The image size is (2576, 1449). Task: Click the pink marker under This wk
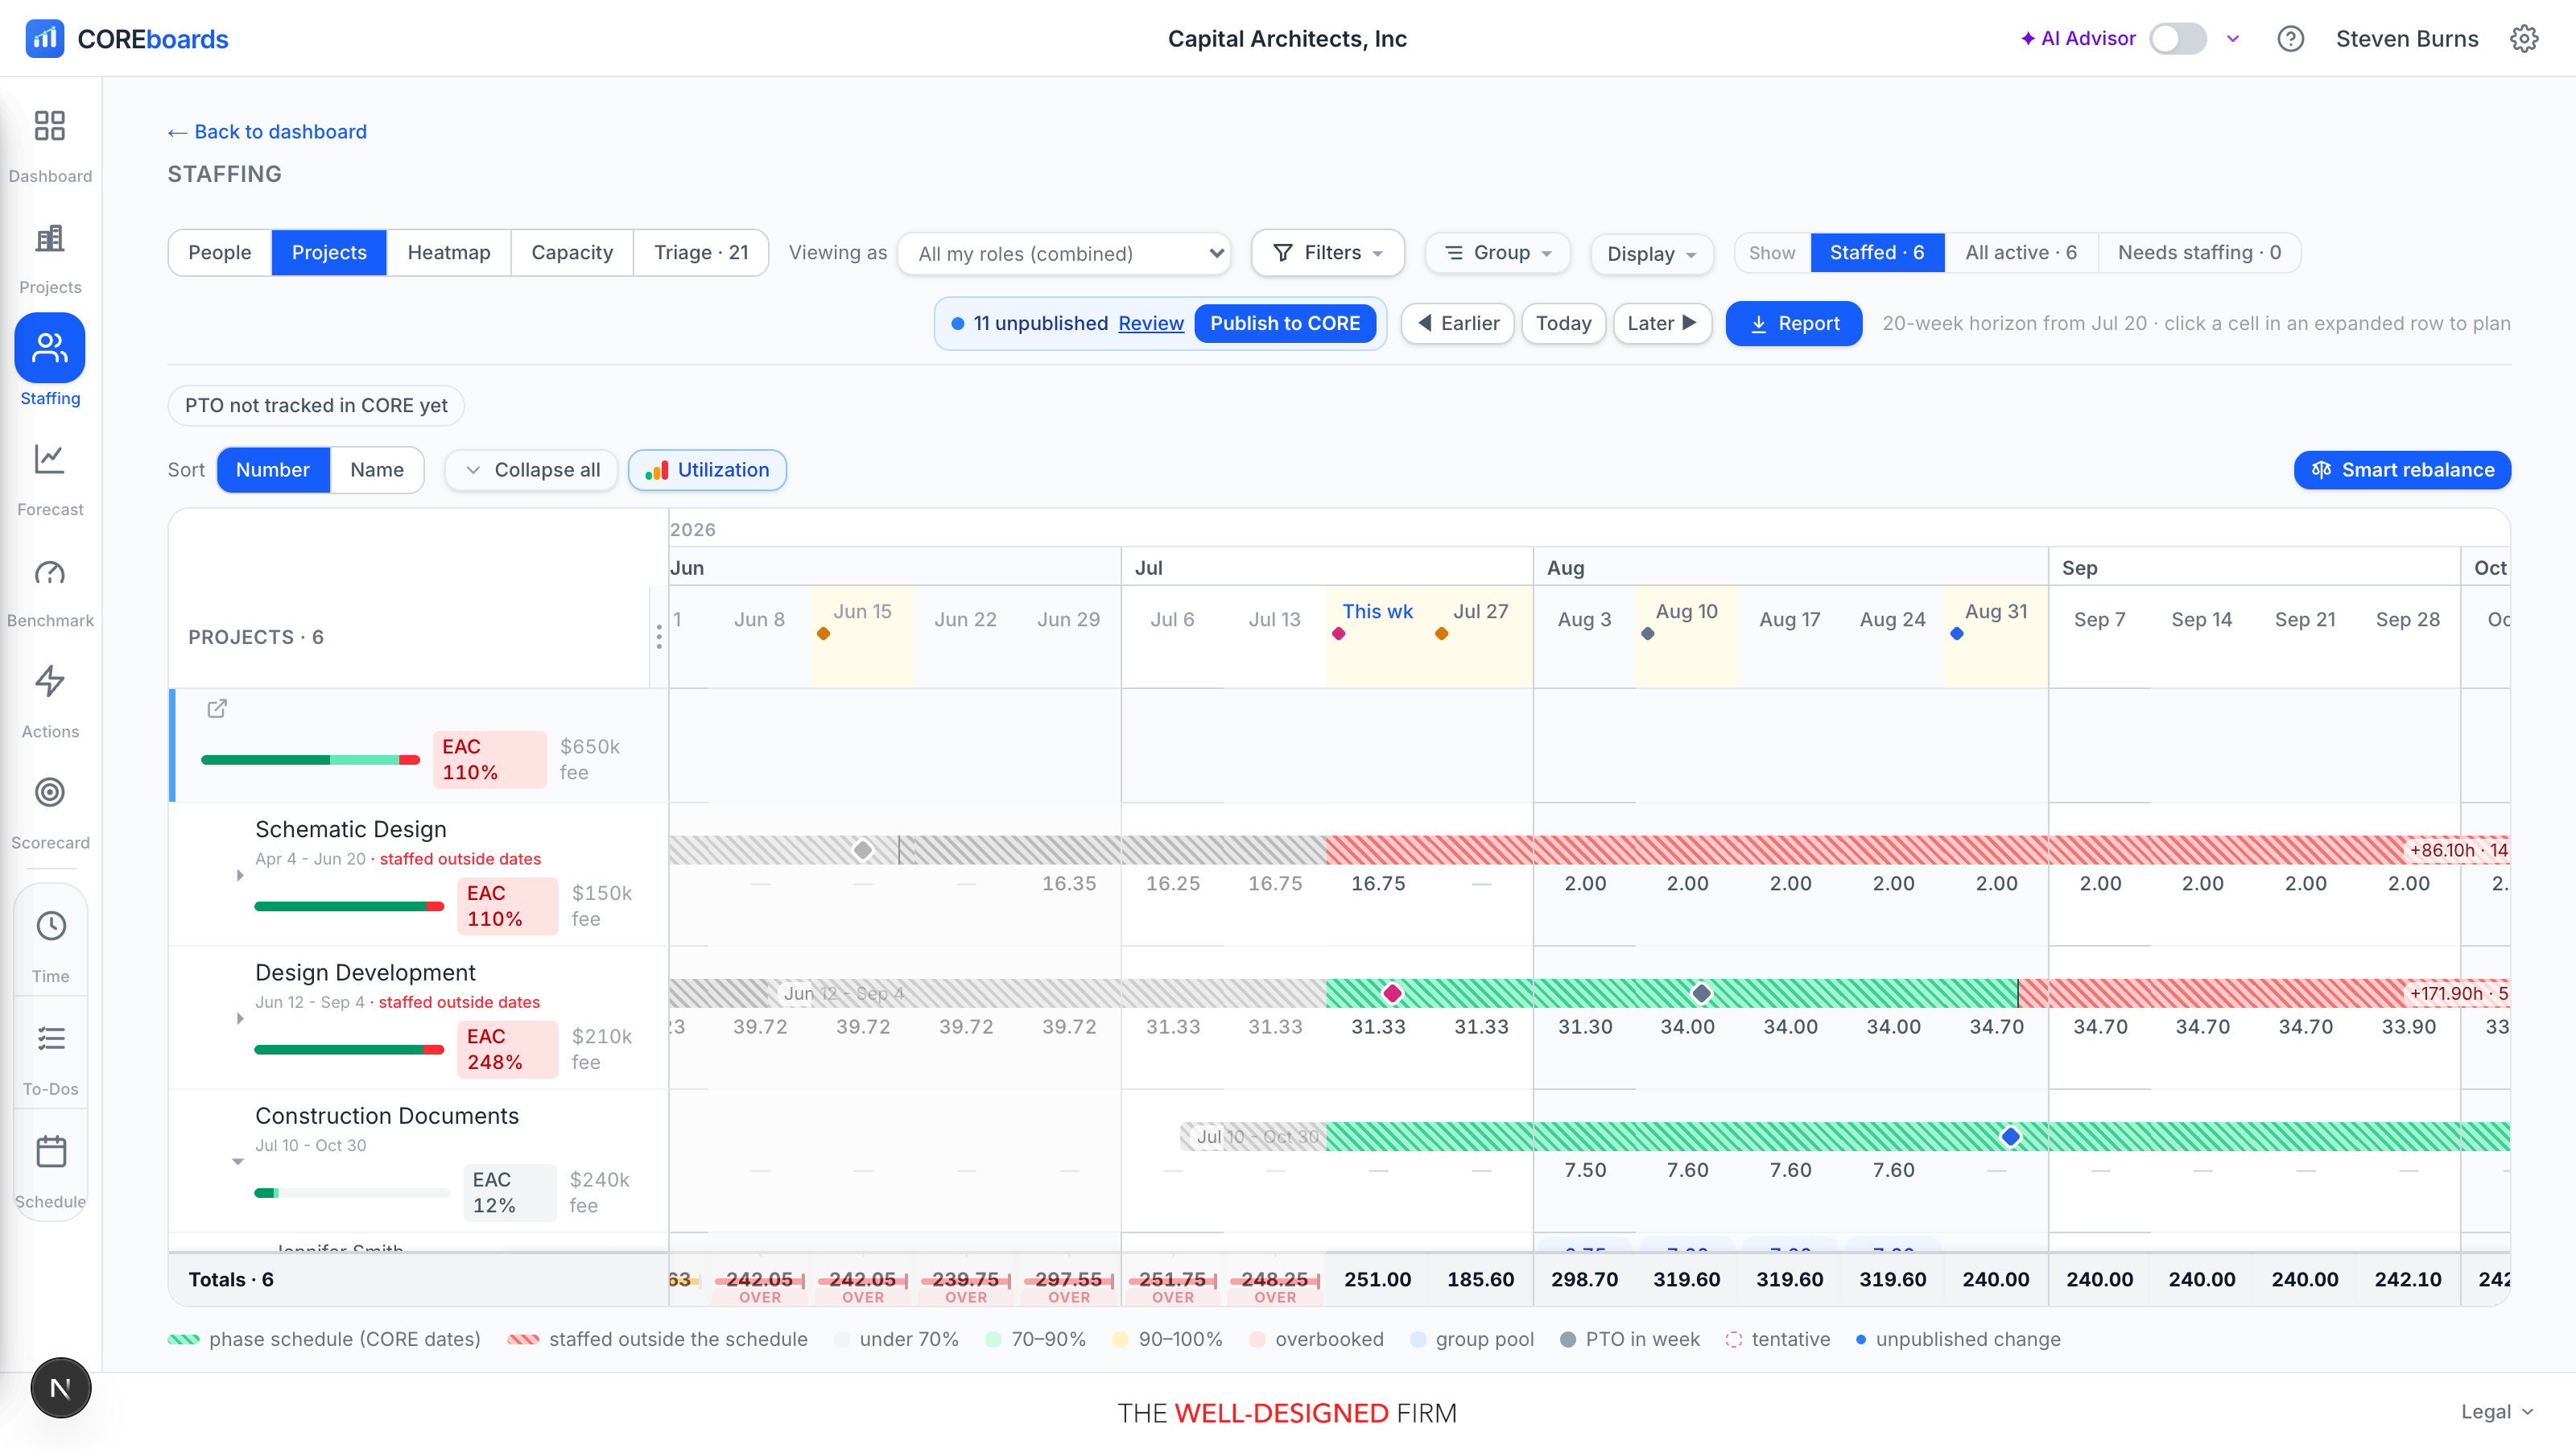click(1338, 634)
